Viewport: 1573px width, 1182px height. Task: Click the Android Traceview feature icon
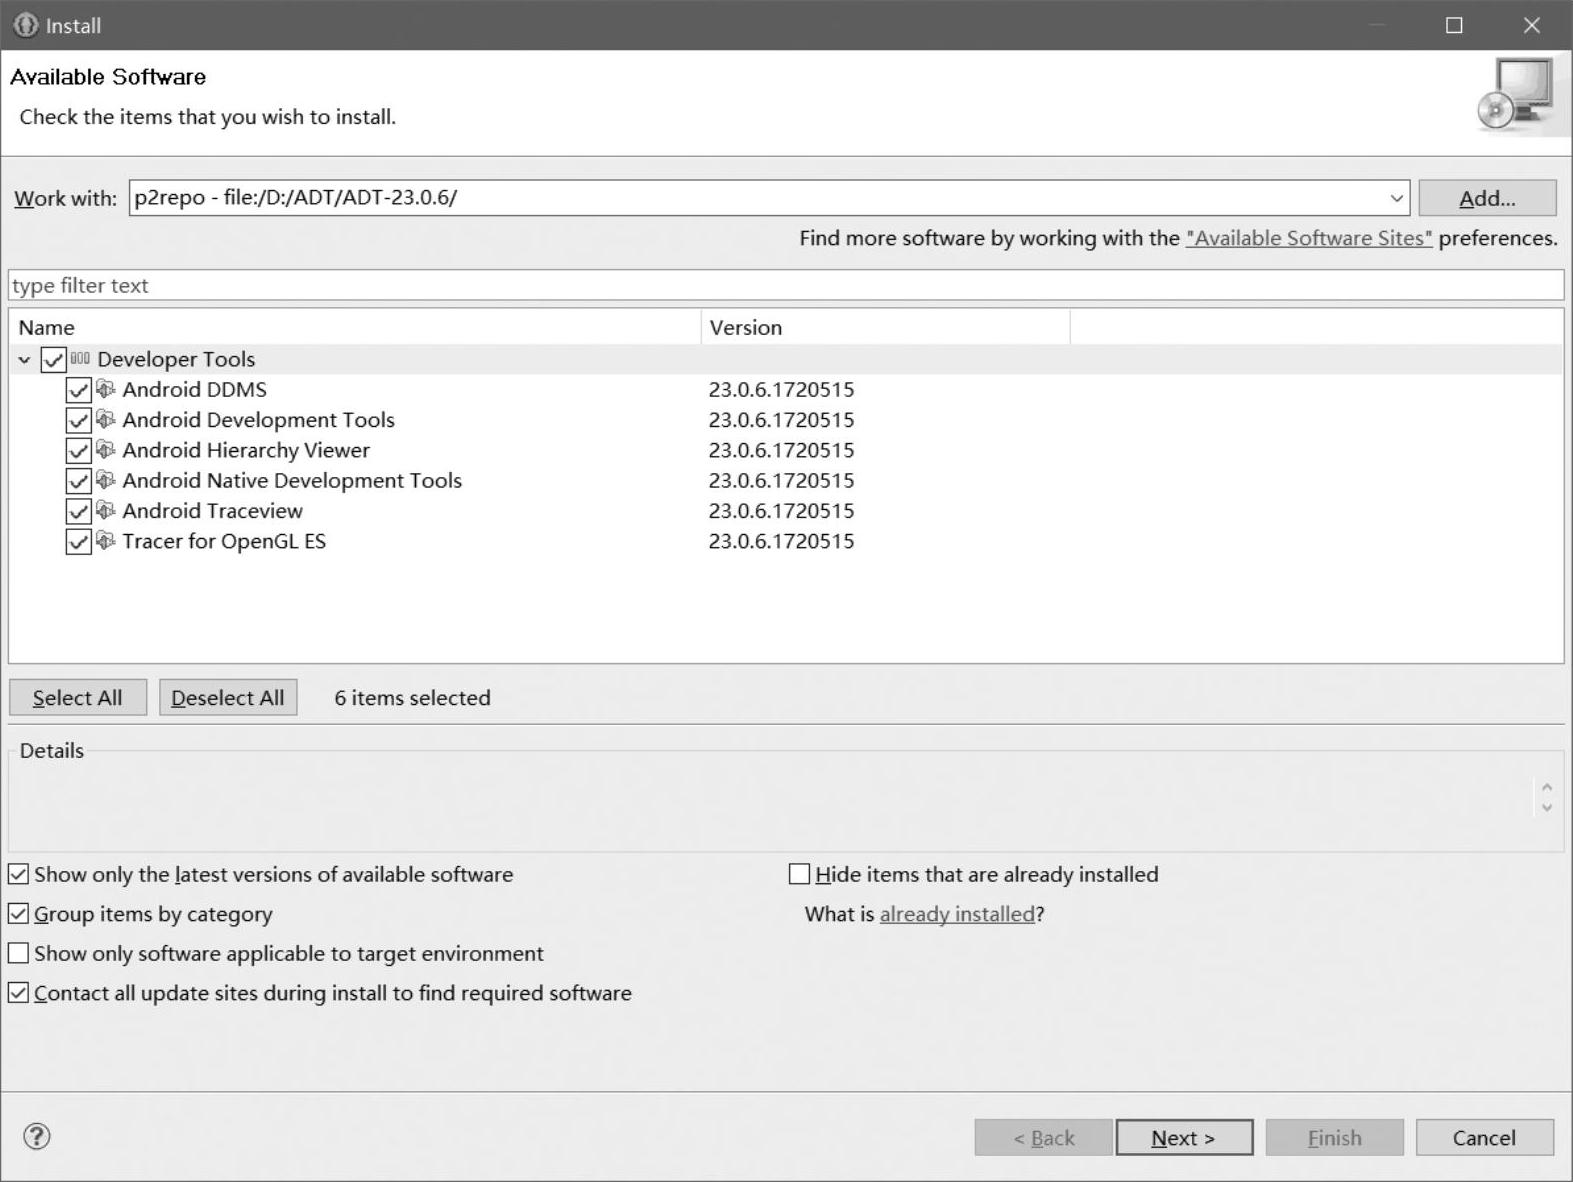(x=106, y=510)
